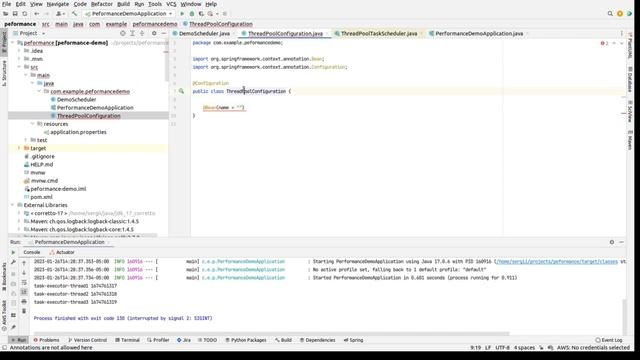Viewport: 640px width, 360px height.
Task: Open the Project view dropdown
Action: click(x=29, y=33)
